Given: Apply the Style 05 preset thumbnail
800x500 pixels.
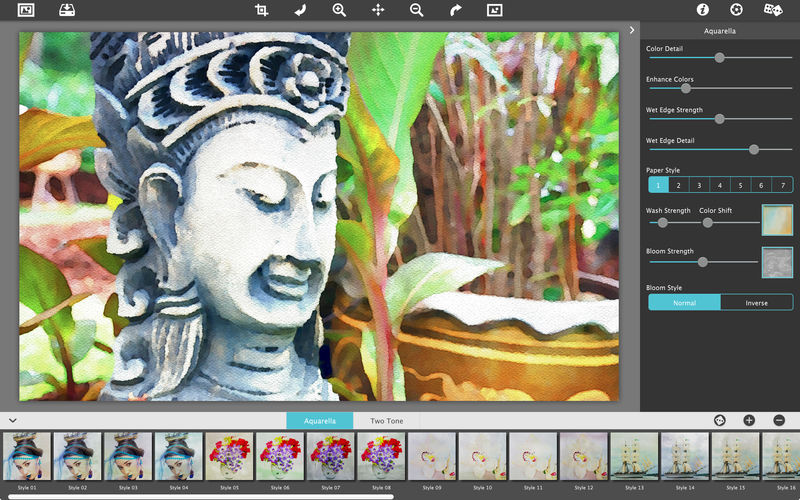Looking at the screenshot, I should pos(230,456).
